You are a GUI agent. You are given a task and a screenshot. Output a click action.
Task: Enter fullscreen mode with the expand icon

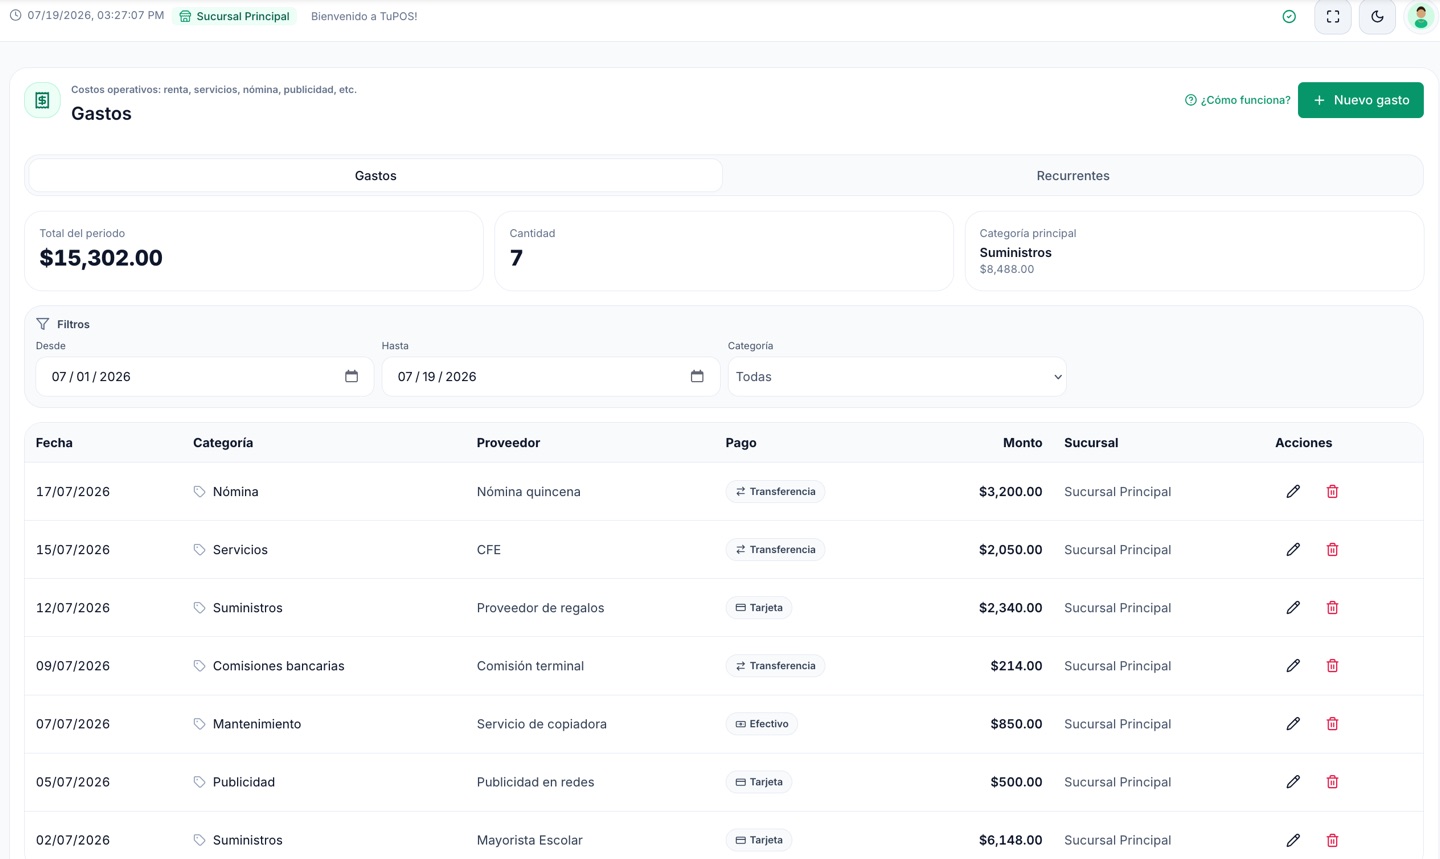(x=1333, y=16)
